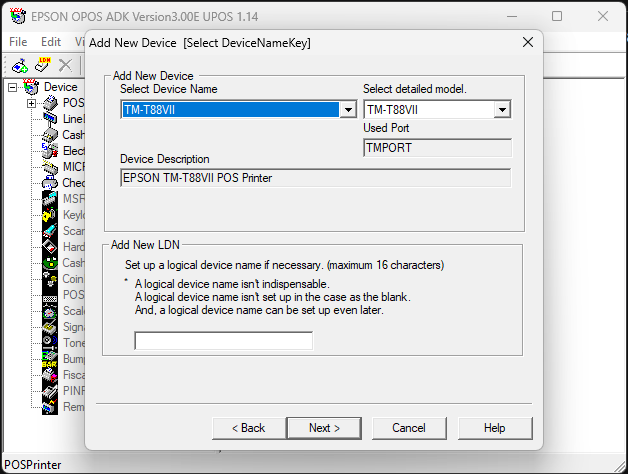Select the Rem remote order display icon
The height and width of the screenshot is (474, 628).
click(x=50, y=407)
